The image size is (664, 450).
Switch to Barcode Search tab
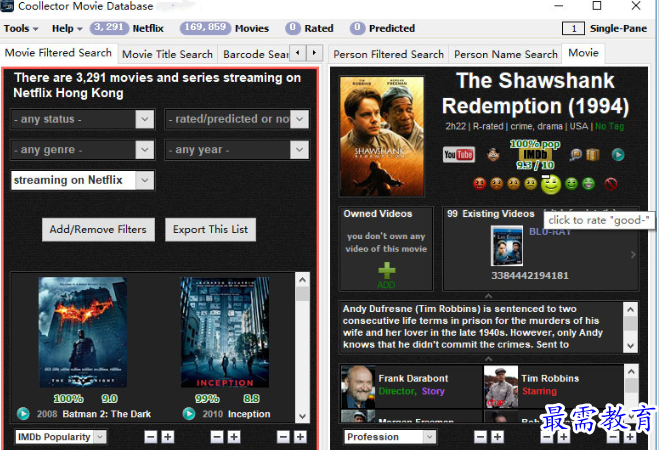[255, 55]
